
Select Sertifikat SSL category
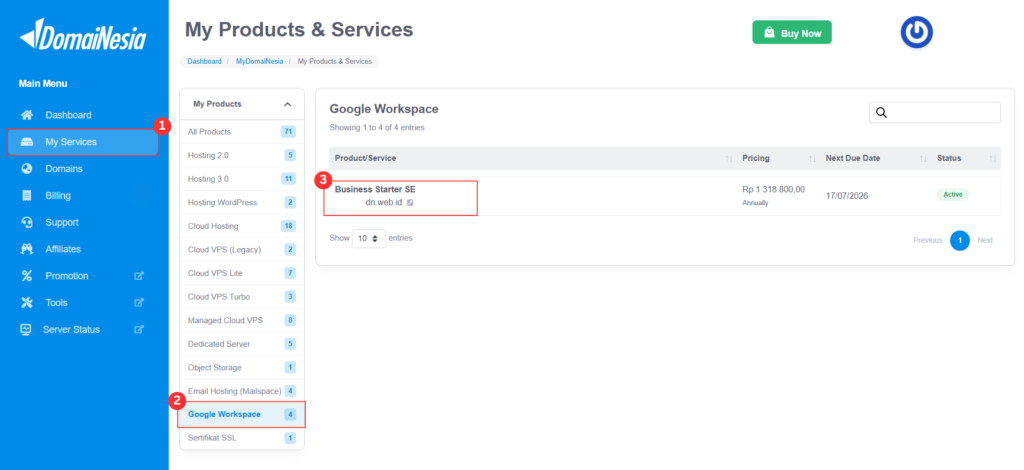[x=242, y=438]
